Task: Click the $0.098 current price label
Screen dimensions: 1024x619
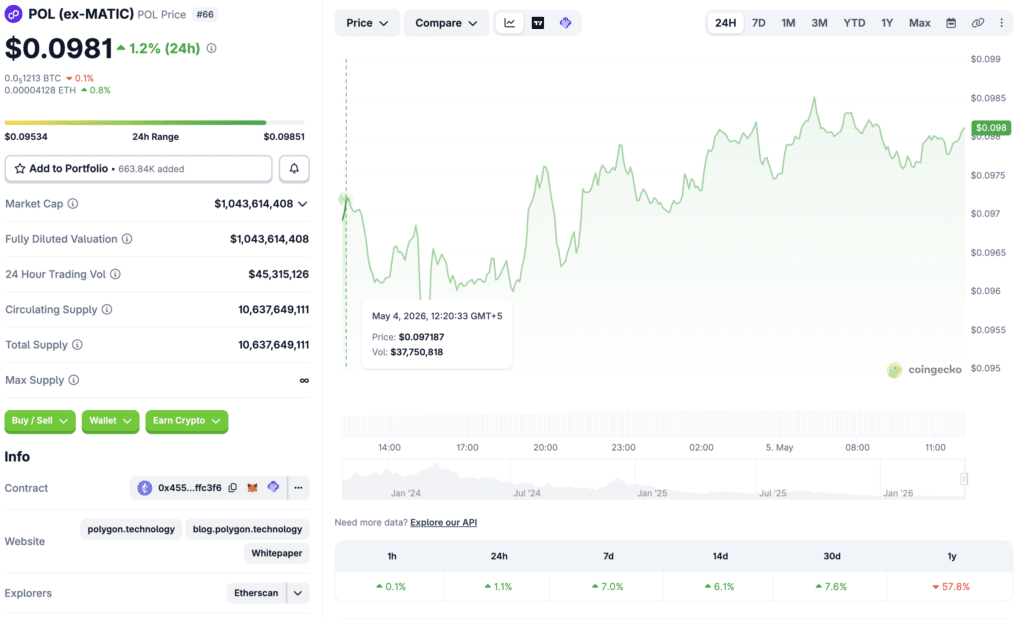Action: click(x=991, y=128)
